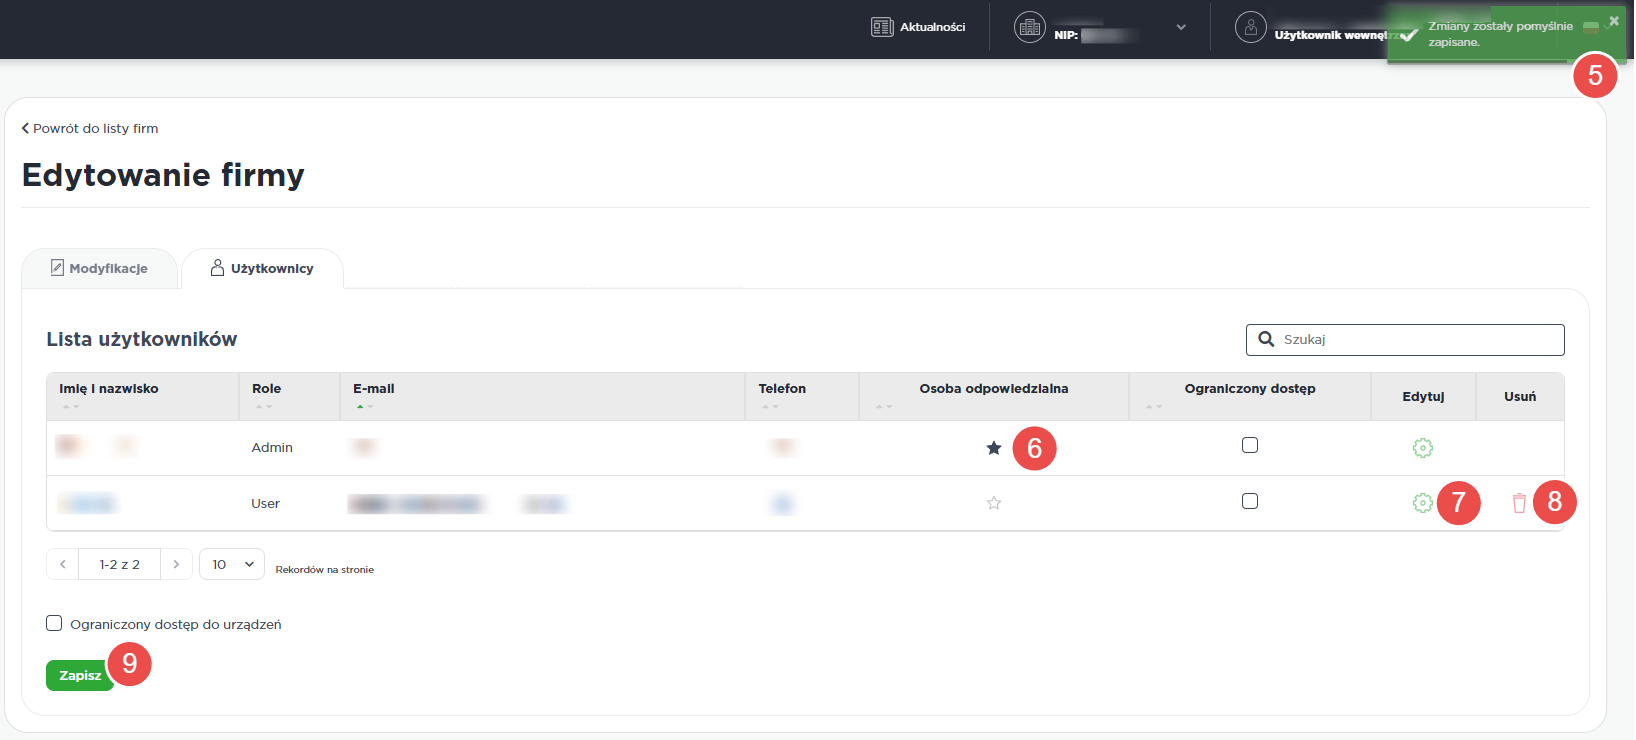
Task: Close the green success notification
Action: click(x=1613, y=21)
